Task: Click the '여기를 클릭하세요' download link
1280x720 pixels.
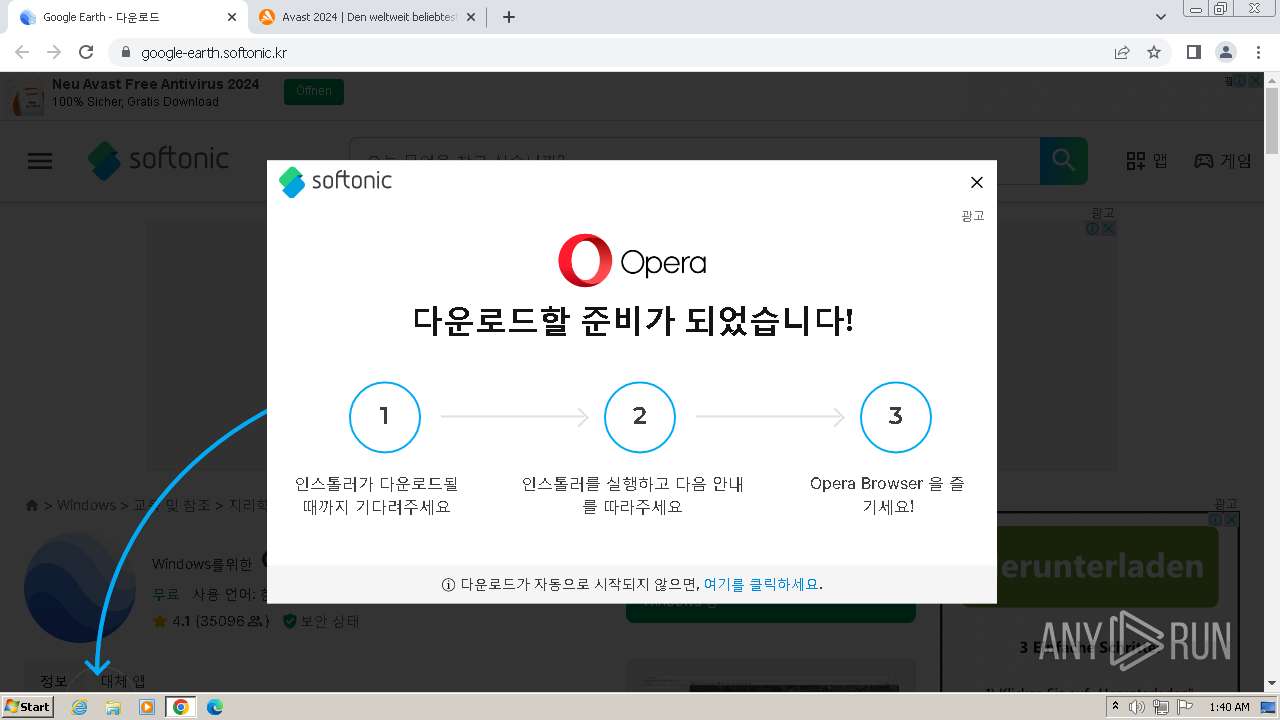Action: click(761, 584)
